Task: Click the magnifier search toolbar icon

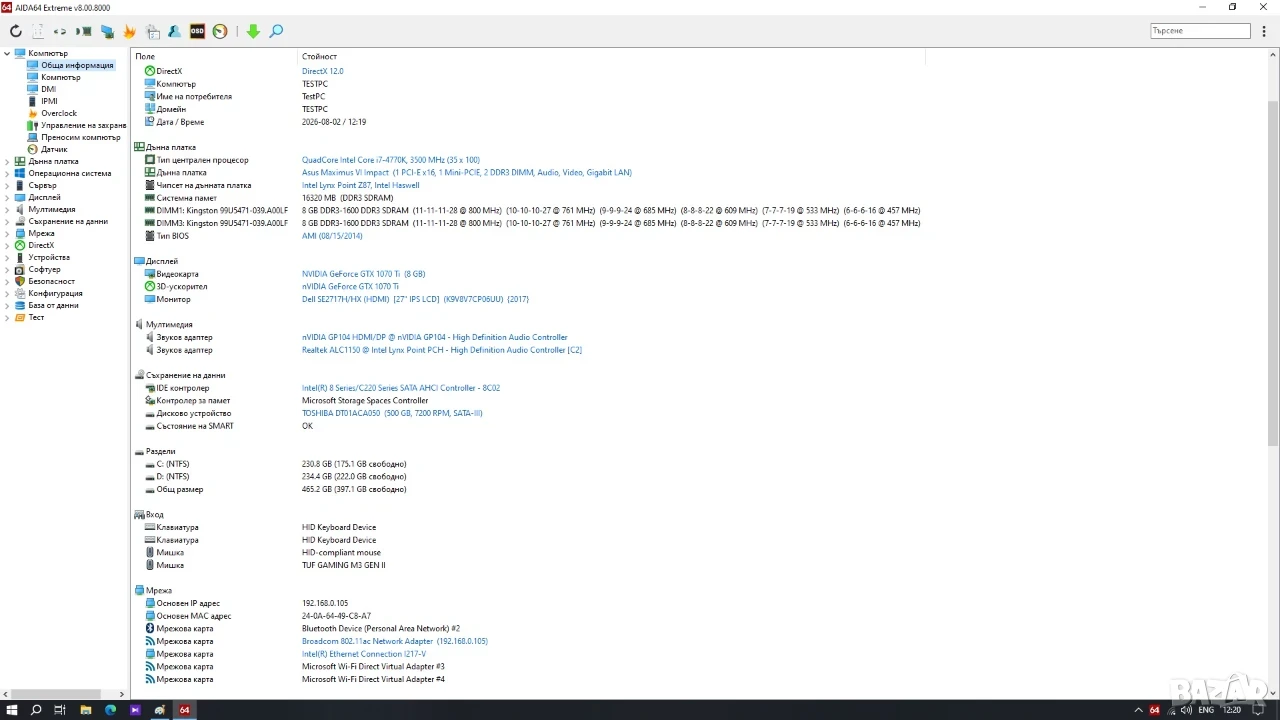Action: 276,32
